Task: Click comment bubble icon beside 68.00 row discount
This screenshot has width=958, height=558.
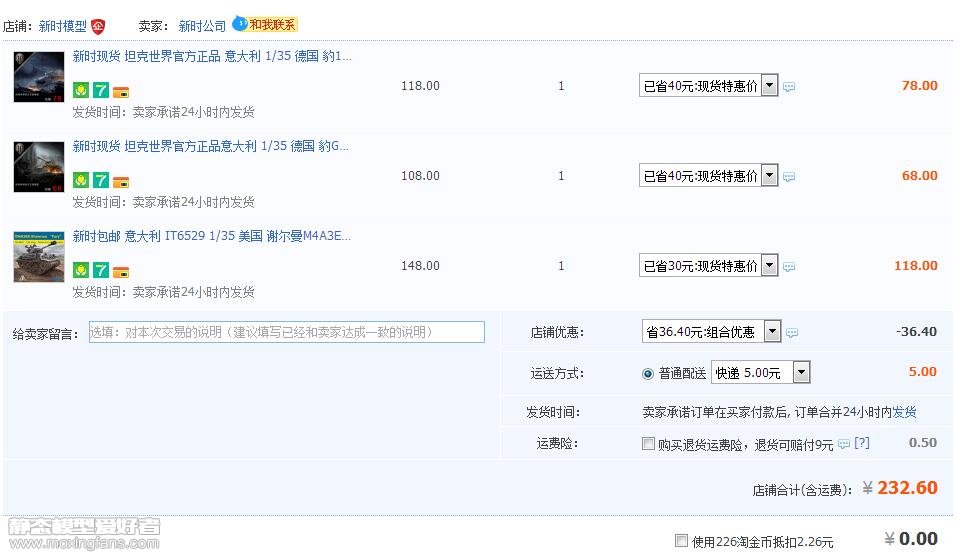Action: coord(789,177)
